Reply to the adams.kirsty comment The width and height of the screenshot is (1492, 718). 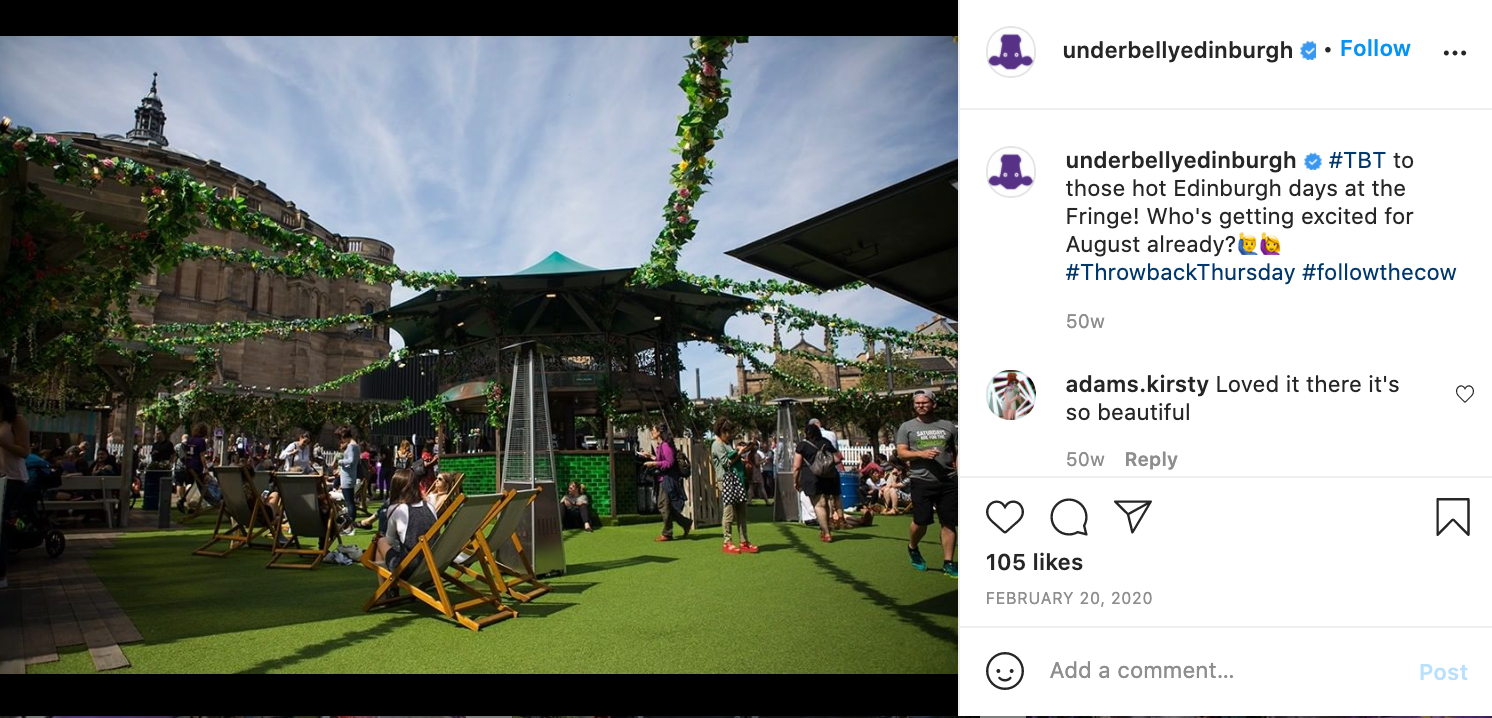(1151, 460)
